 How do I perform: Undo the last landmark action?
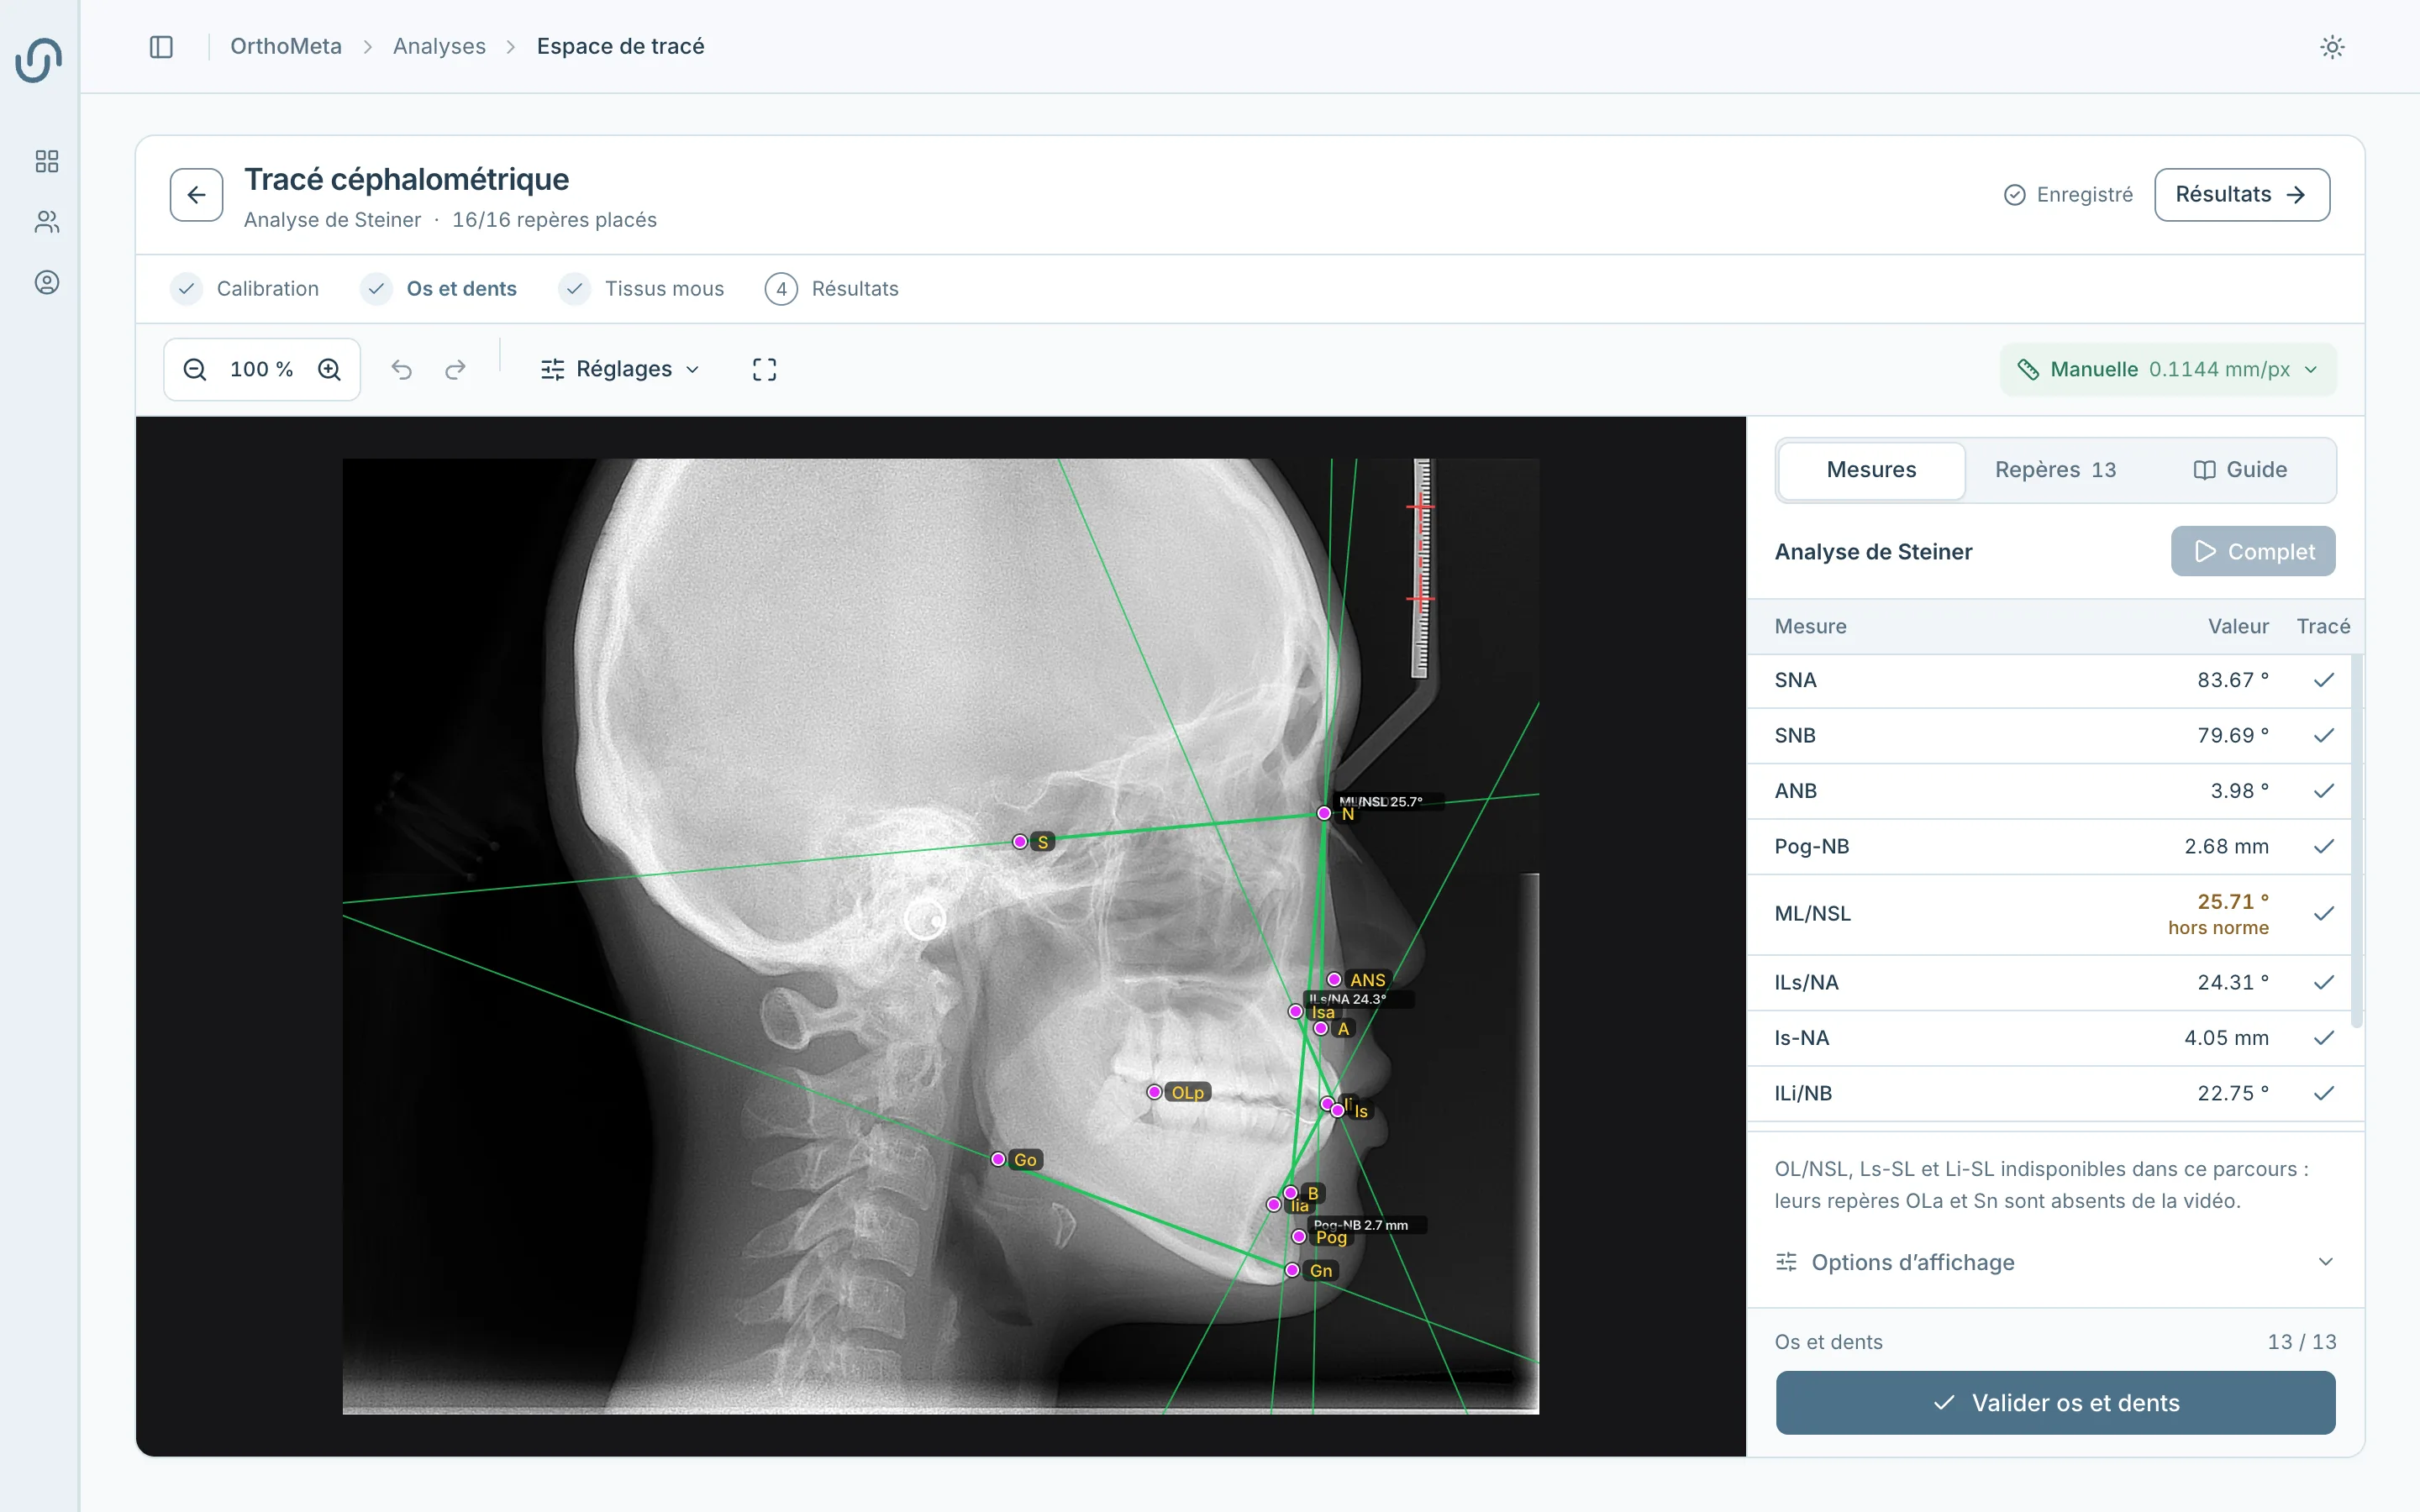pos(402,370)
